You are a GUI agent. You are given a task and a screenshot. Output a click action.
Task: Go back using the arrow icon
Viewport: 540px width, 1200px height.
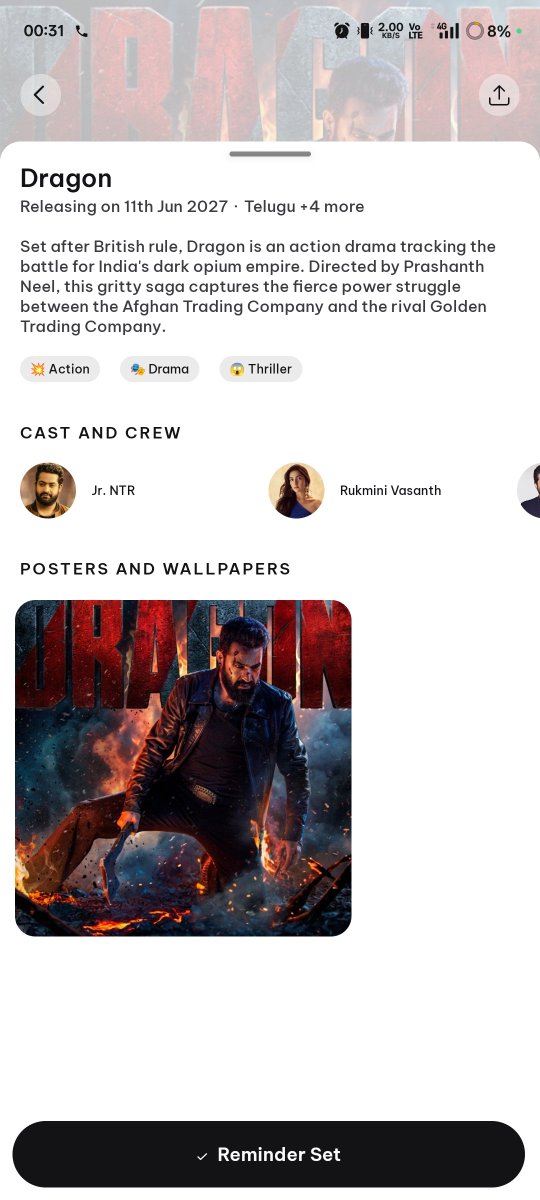click(x=40, y=95)
